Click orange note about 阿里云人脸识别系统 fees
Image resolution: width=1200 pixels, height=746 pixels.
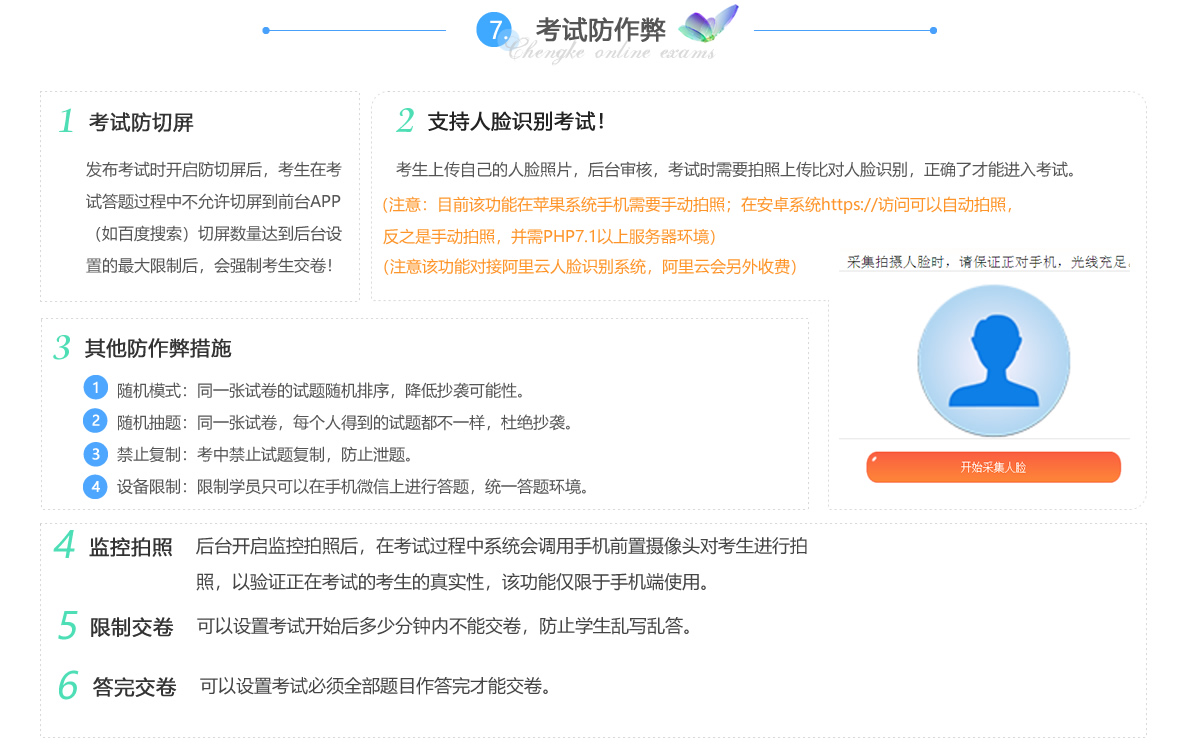coord(591,266)
